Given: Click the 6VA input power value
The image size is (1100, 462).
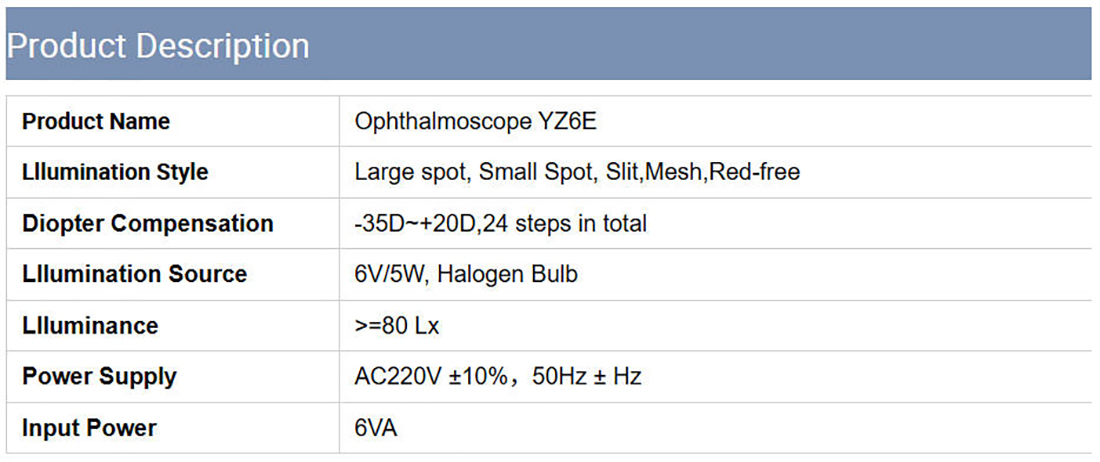Looking at the screenshot, I should tap(376, 429).
